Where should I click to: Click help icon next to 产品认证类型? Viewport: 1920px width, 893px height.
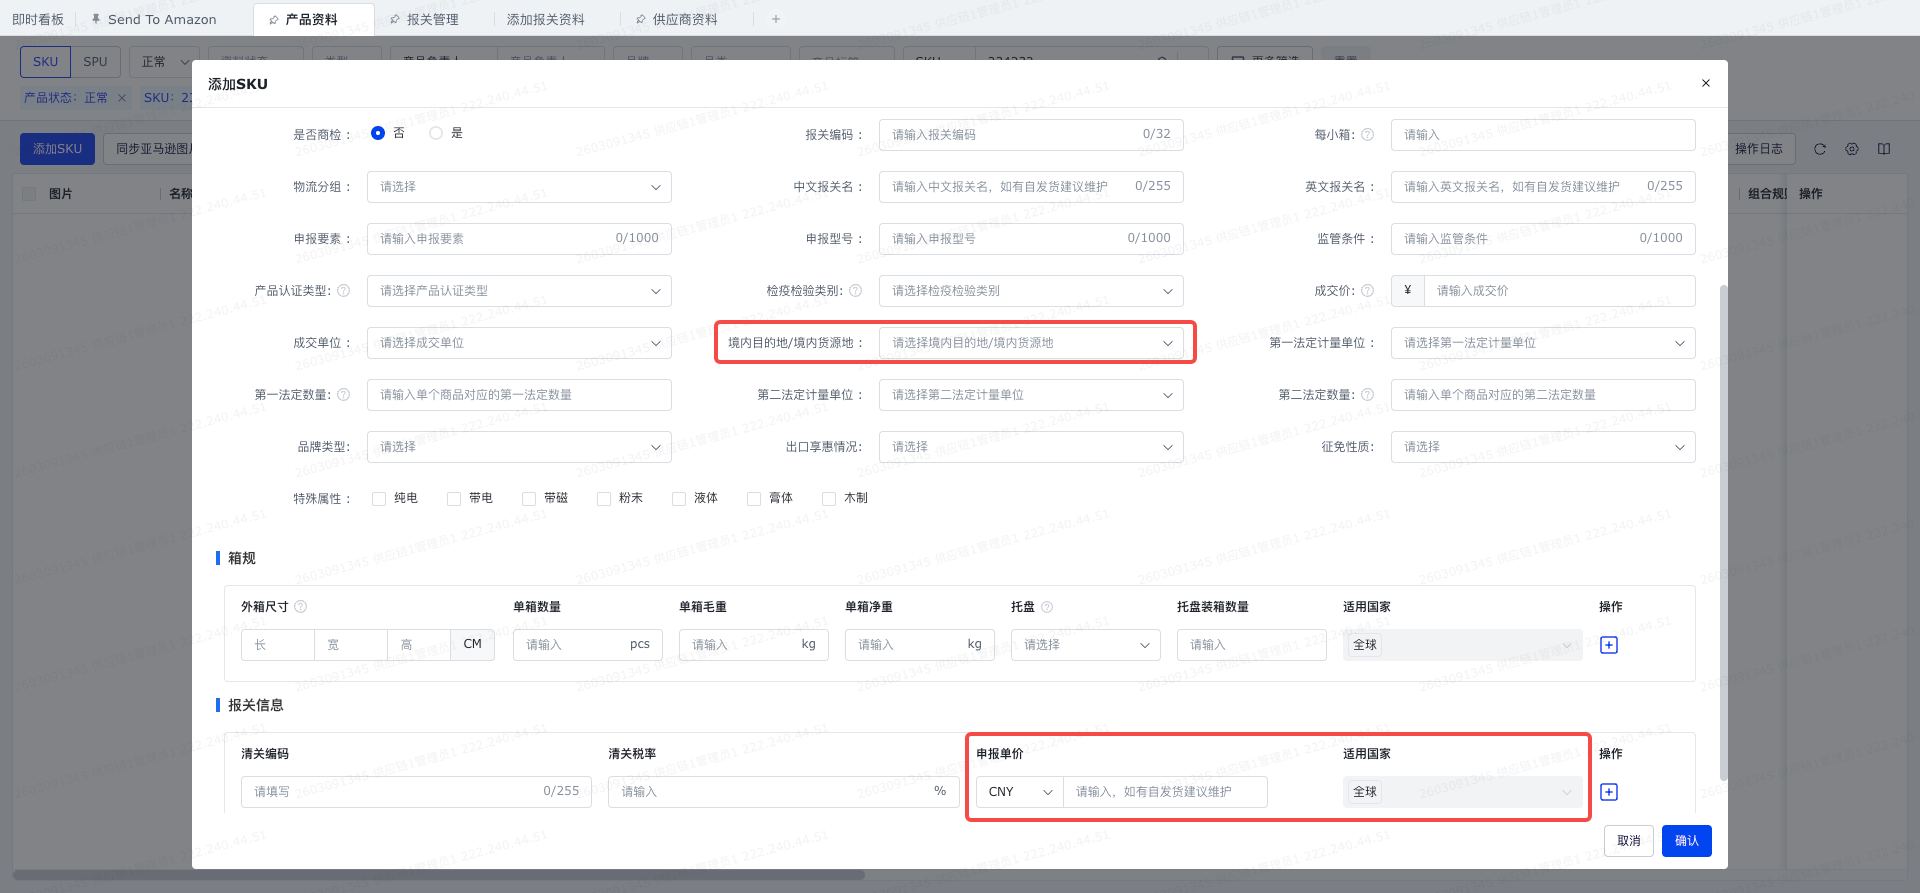pyautogui.click(x=344, y=291)
